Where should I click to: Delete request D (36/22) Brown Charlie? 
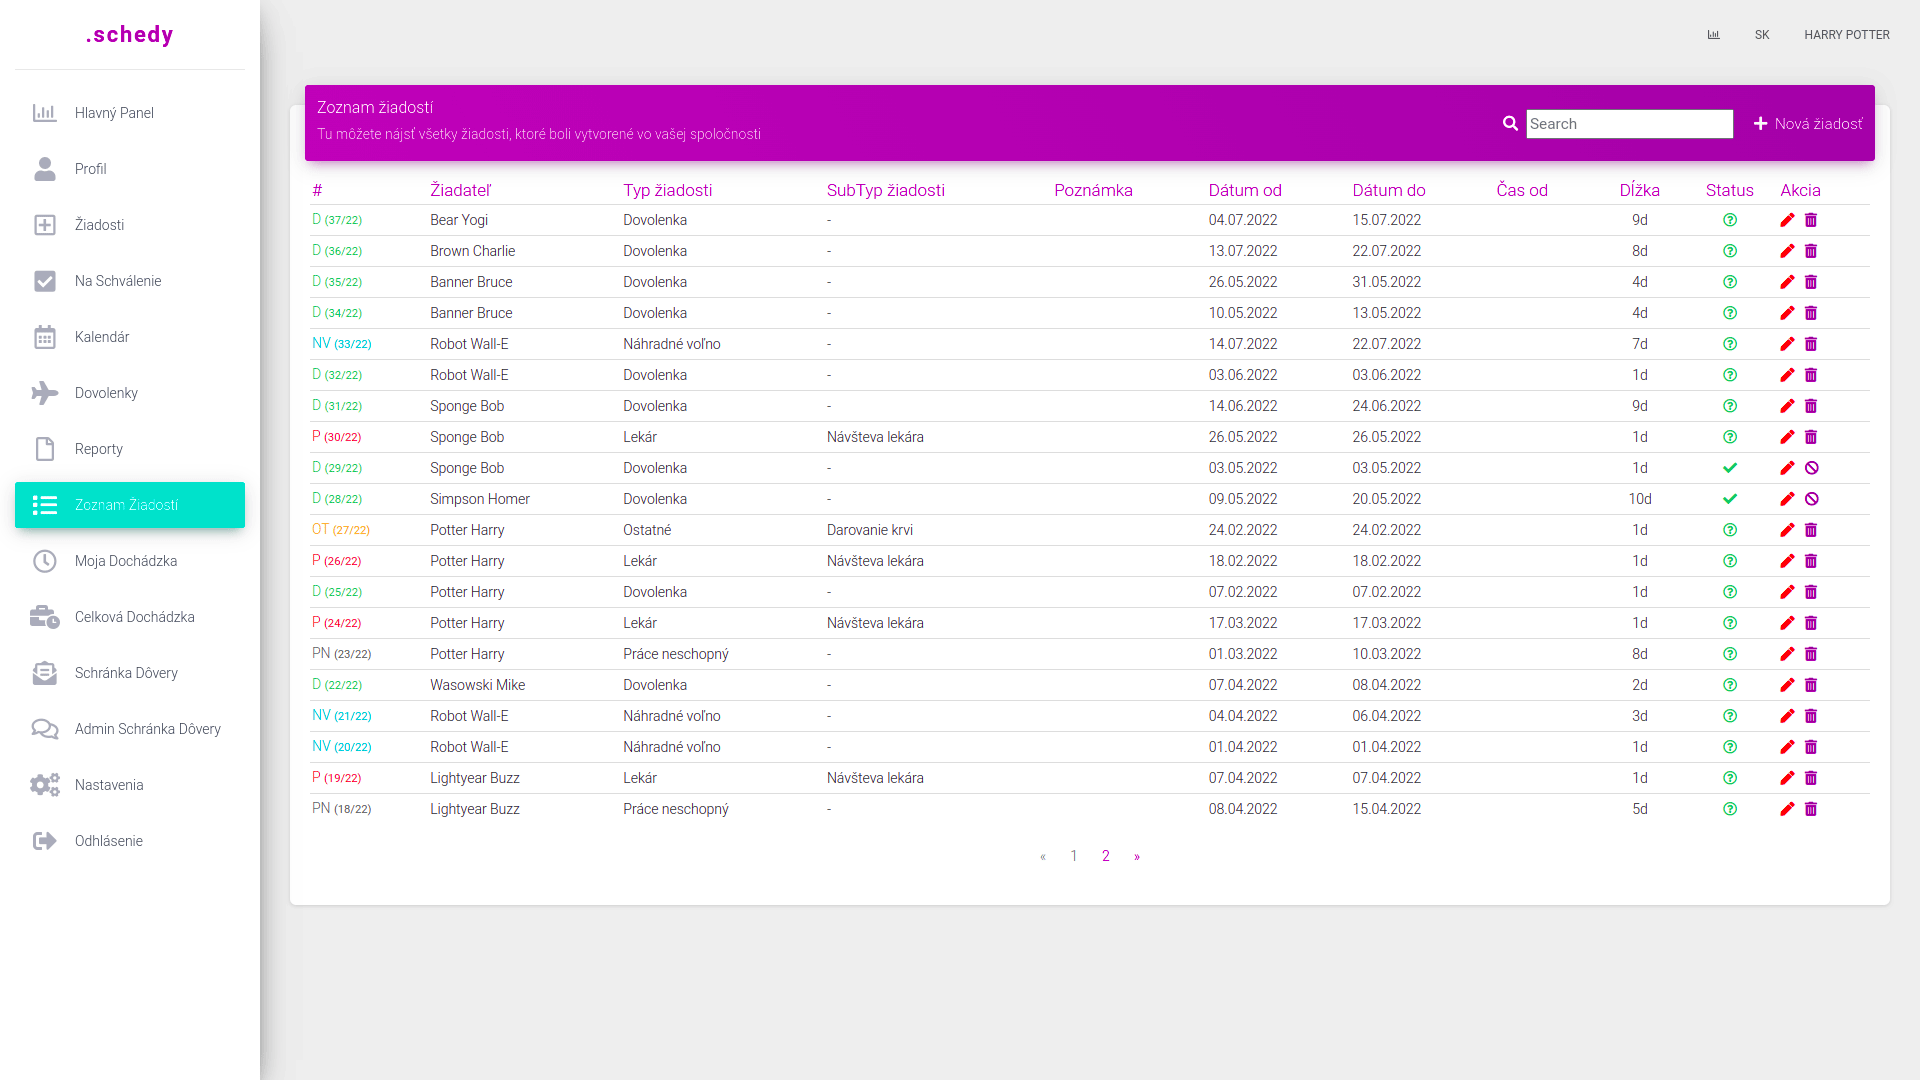click(1811, 251)
